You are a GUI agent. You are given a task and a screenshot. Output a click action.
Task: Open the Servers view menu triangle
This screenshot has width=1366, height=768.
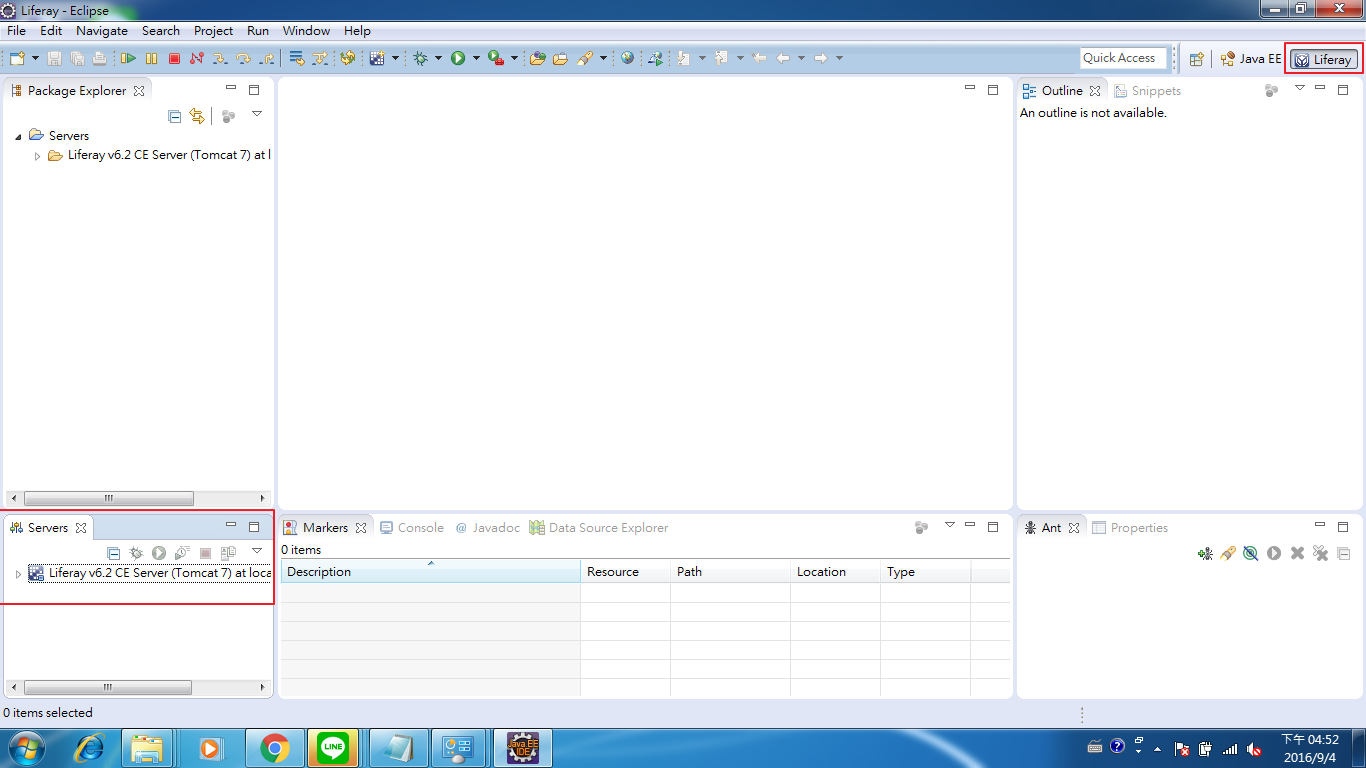pos(257,551)
